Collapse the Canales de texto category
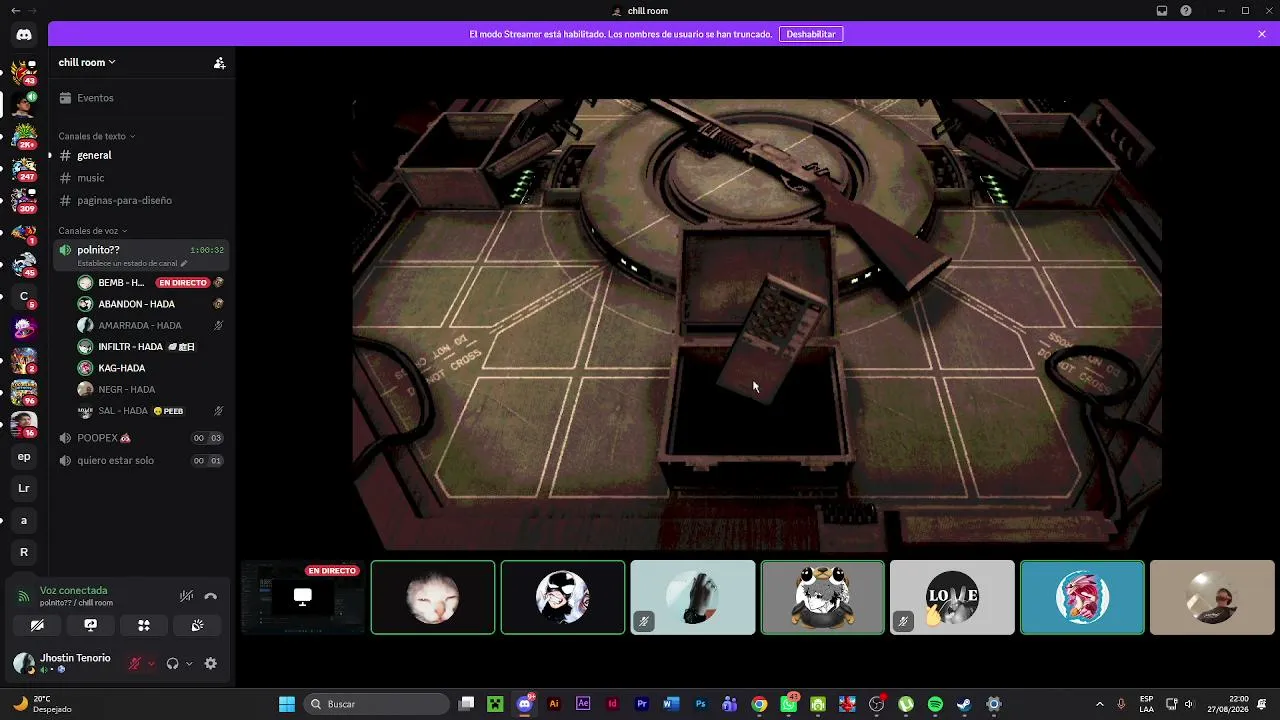Image resolution: width=1280 pixels, height=720 pixels. coord(96,136)
